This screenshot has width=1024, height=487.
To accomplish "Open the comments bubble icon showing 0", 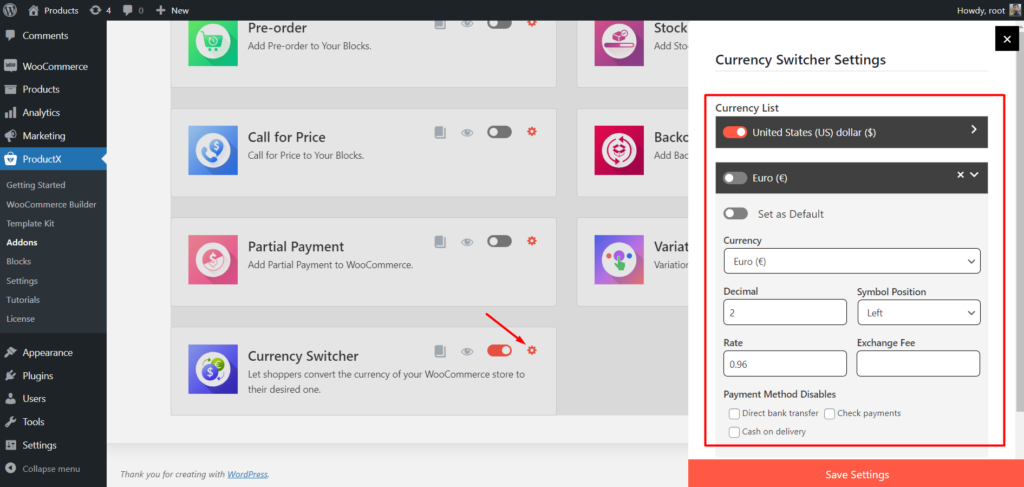I will pos(132,10).
